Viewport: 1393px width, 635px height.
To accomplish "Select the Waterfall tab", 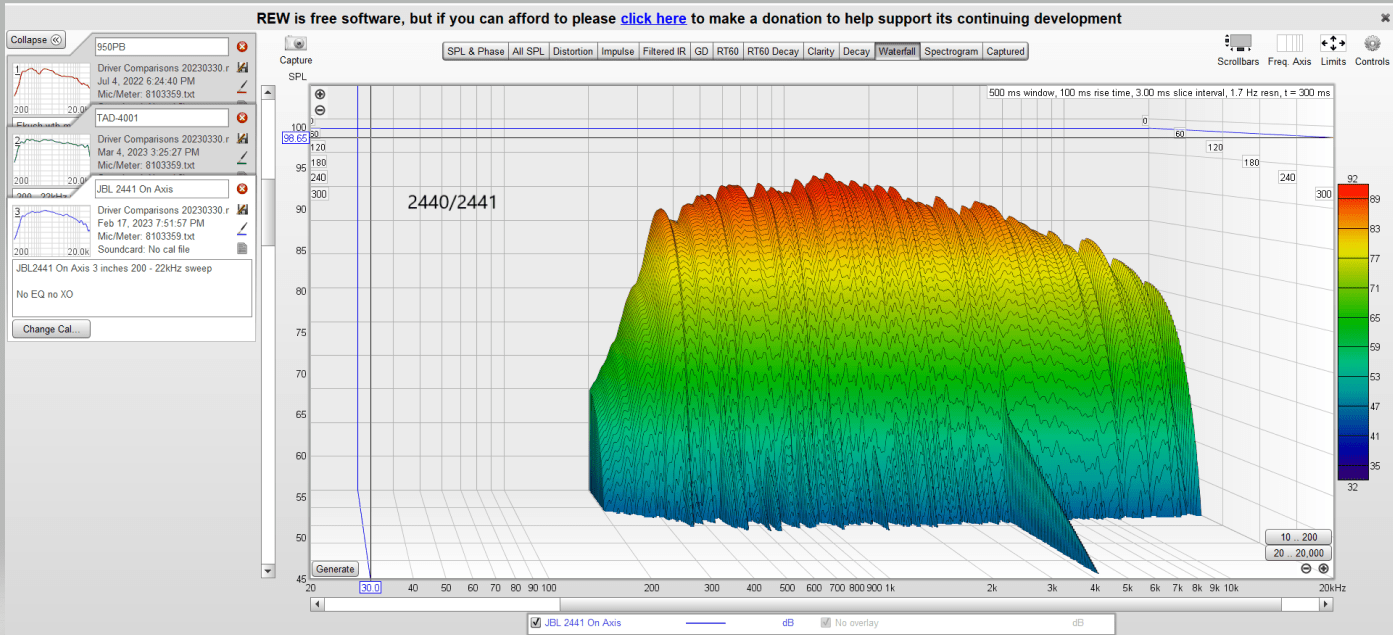I will coord(897,51).
